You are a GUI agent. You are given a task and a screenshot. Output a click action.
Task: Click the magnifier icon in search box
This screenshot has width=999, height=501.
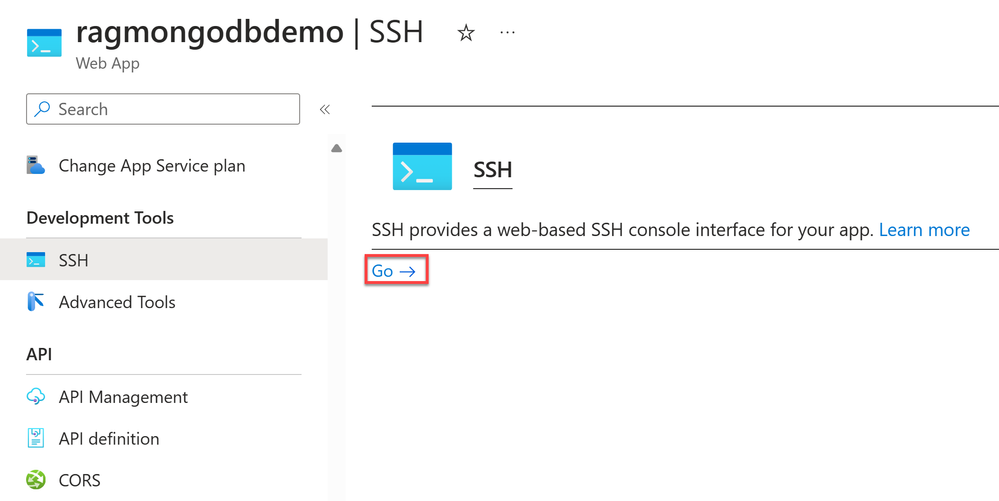[x=42, y=109]
